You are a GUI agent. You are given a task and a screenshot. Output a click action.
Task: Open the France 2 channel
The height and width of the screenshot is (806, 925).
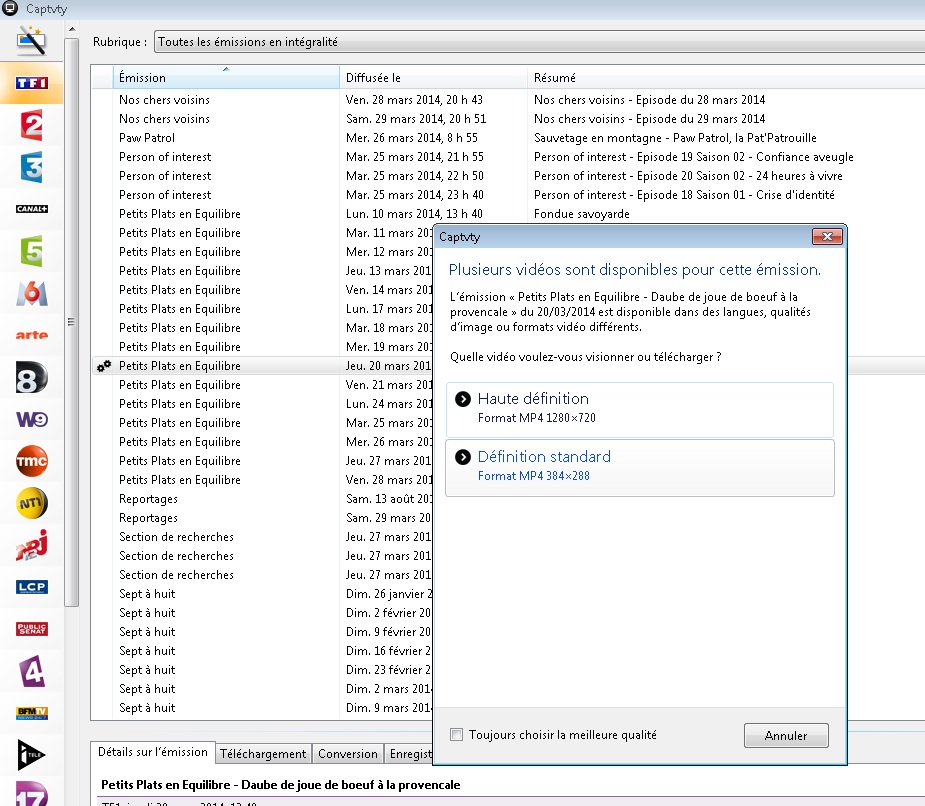[x=32, y=126]
